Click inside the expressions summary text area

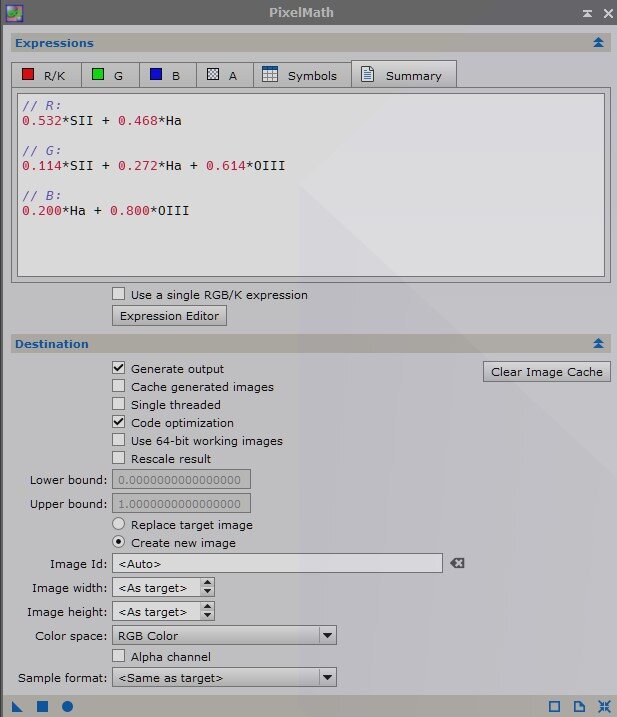coord(311,185)
